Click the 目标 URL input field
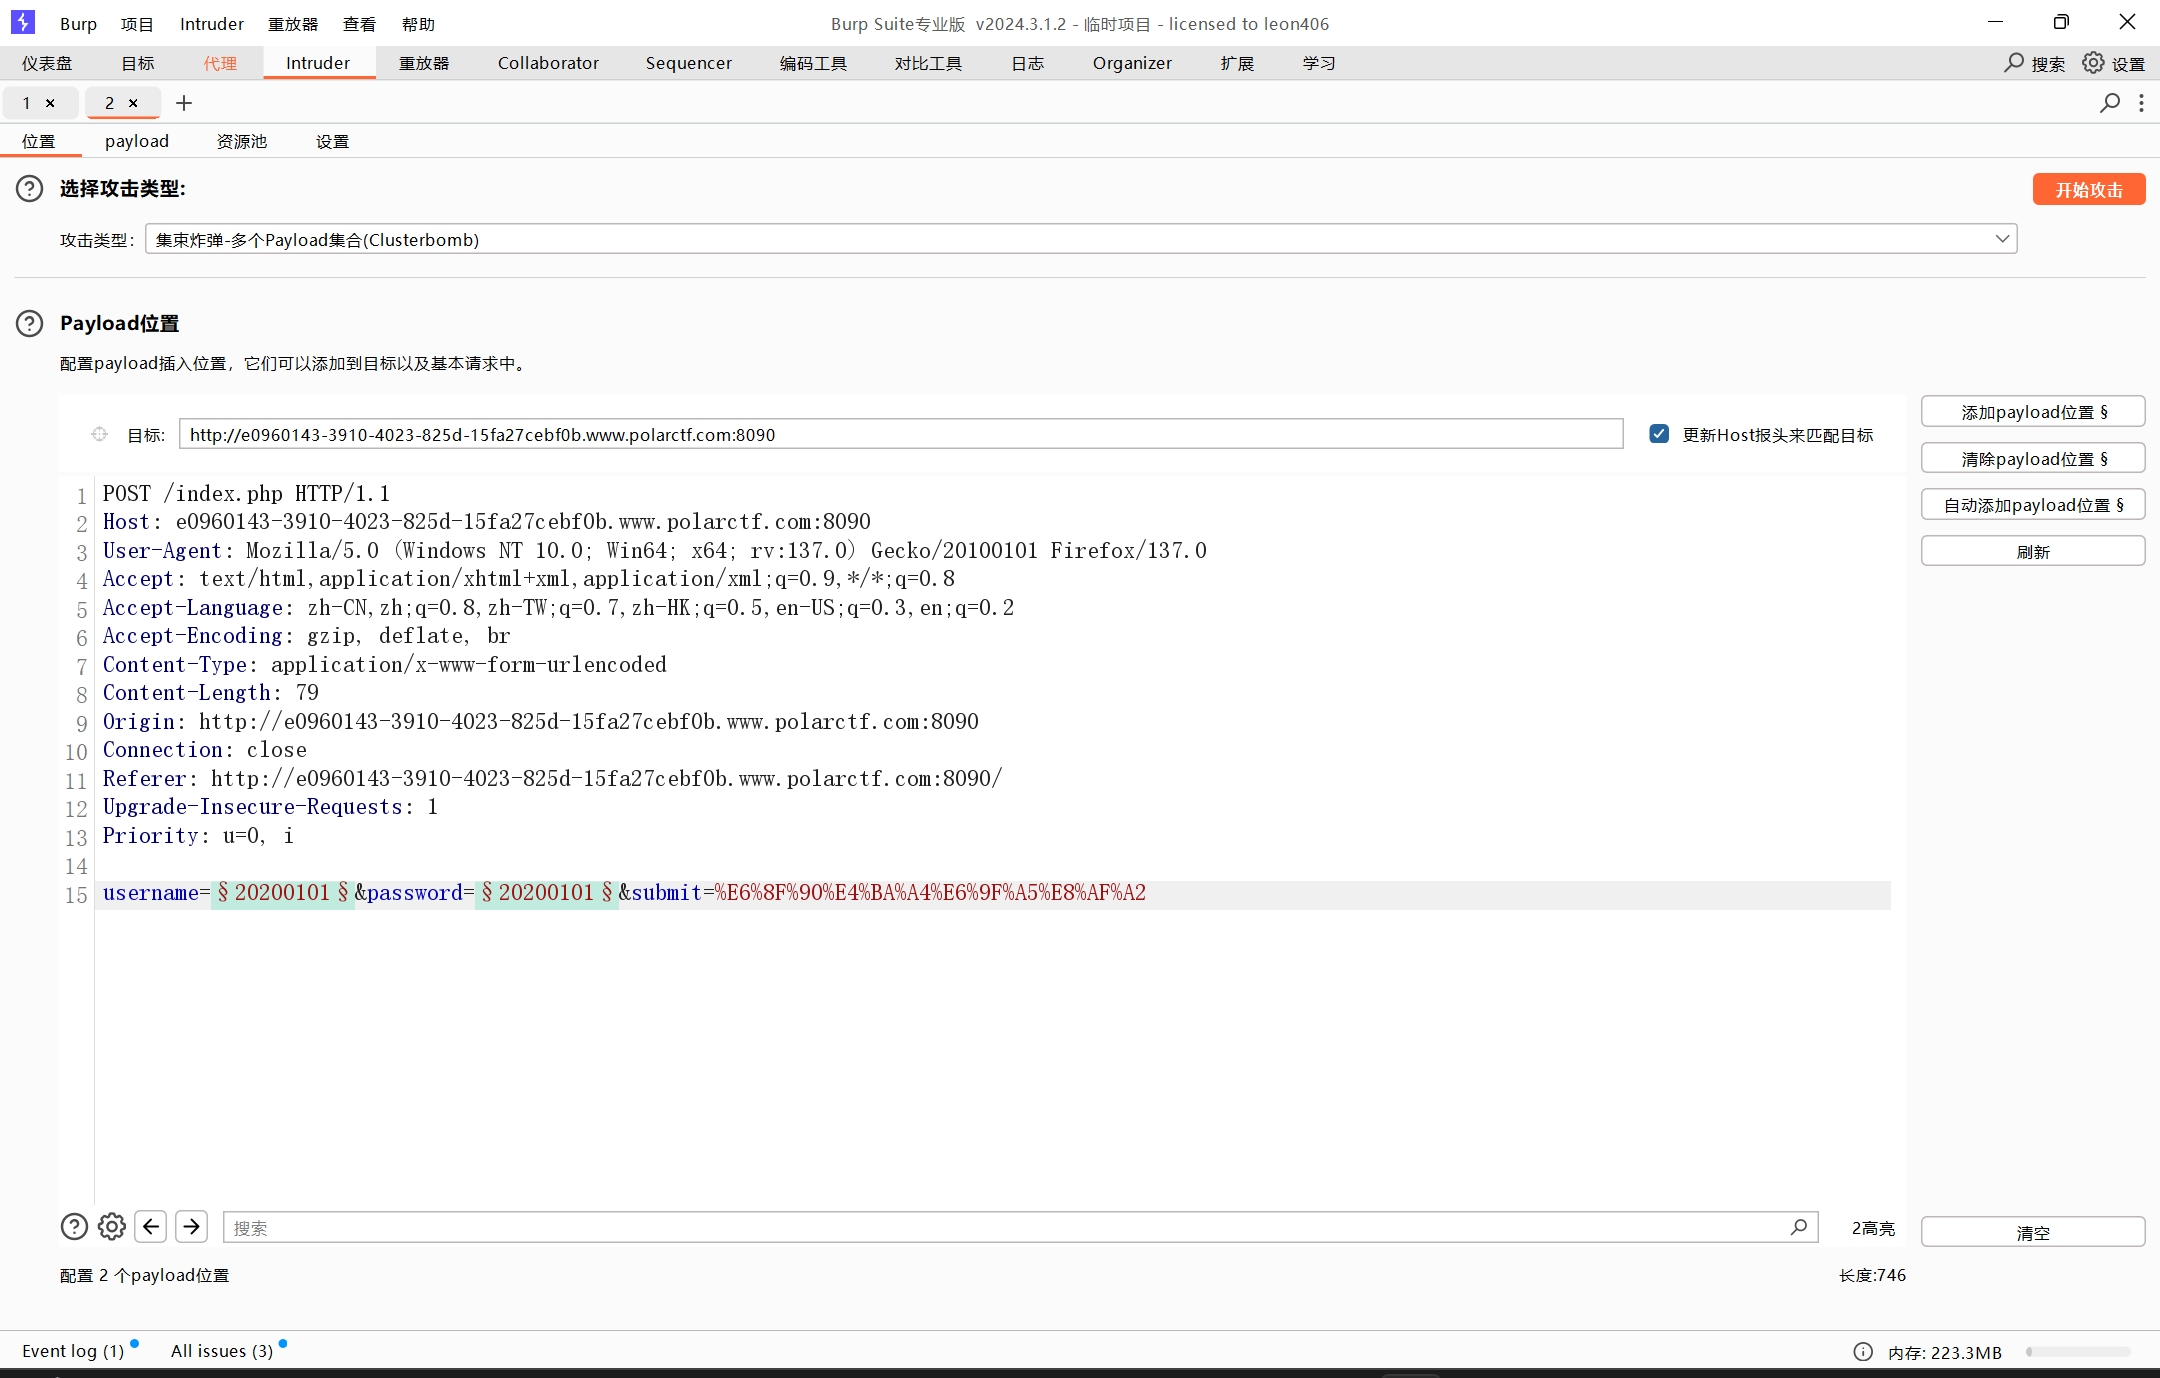Screen dimensions: 2160x1378 [x=900, y=434]
